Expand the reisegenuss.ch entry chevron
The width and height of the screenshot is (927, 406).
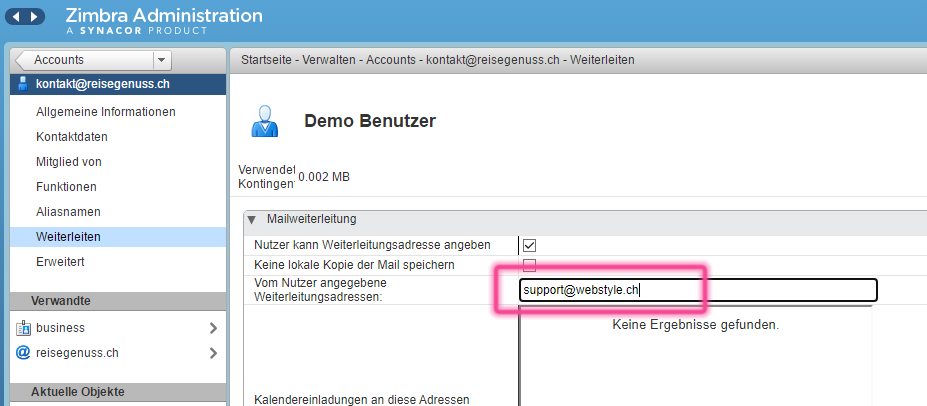[213, 353]
